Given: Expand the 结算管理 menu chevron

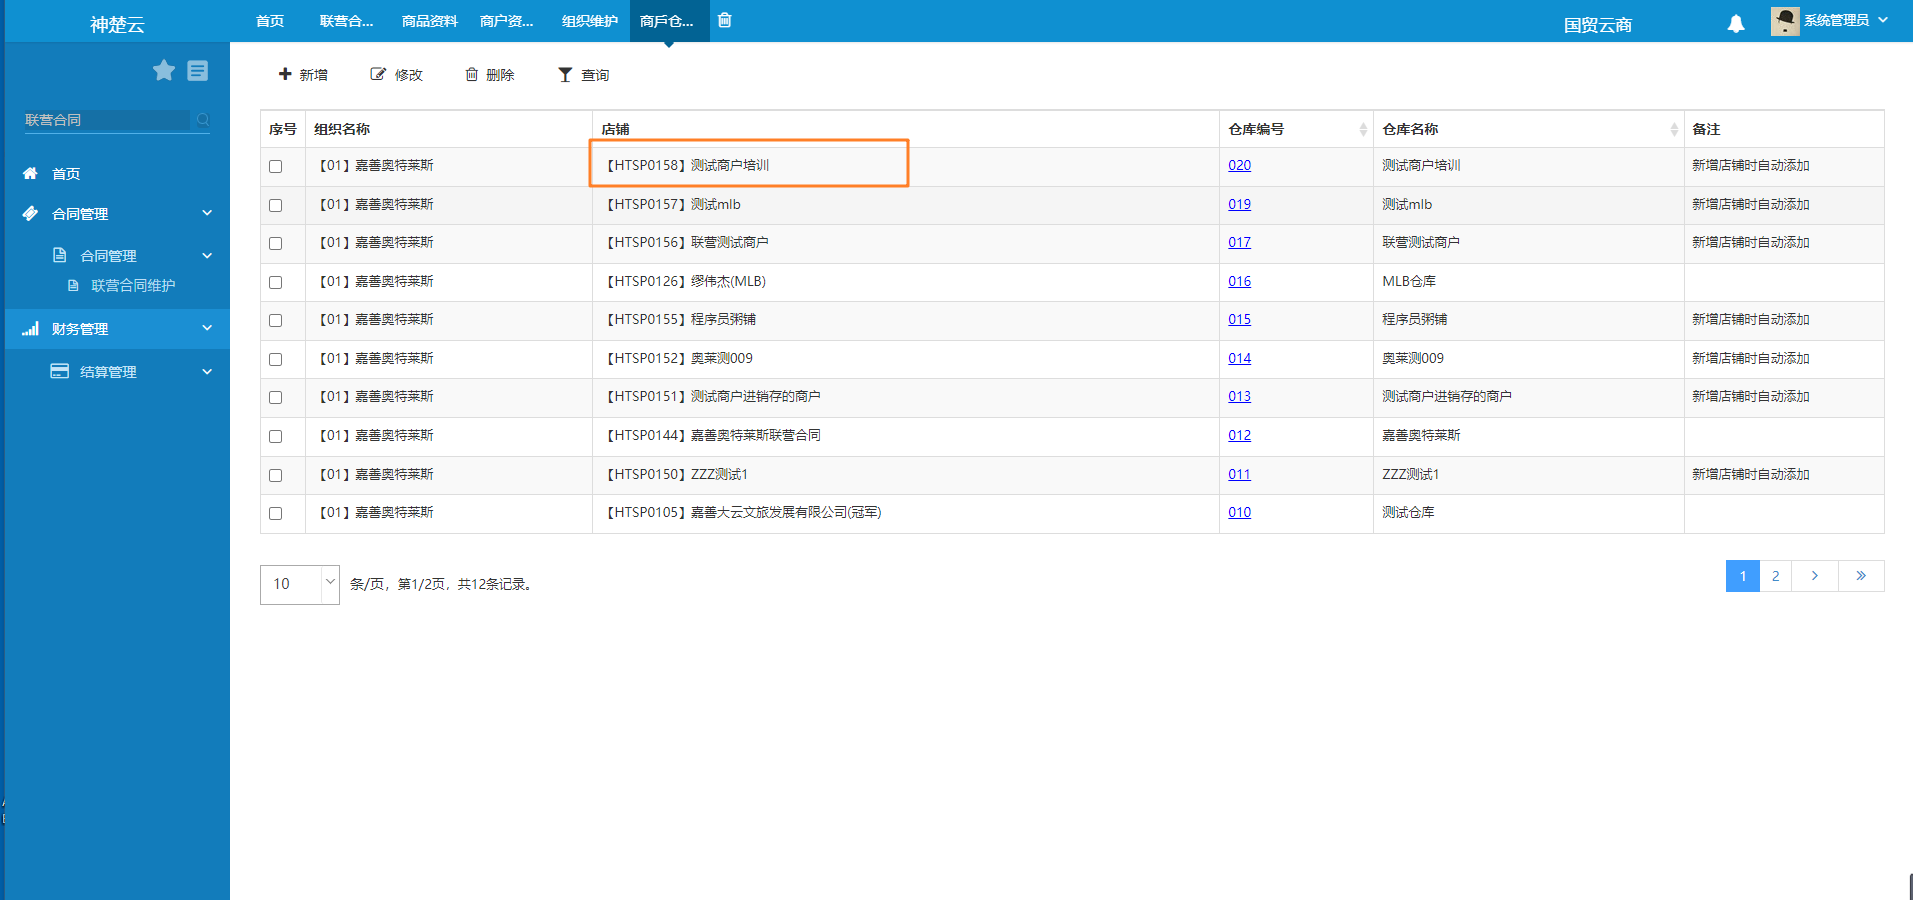Looking at the screenshot, I should point(207,371).
